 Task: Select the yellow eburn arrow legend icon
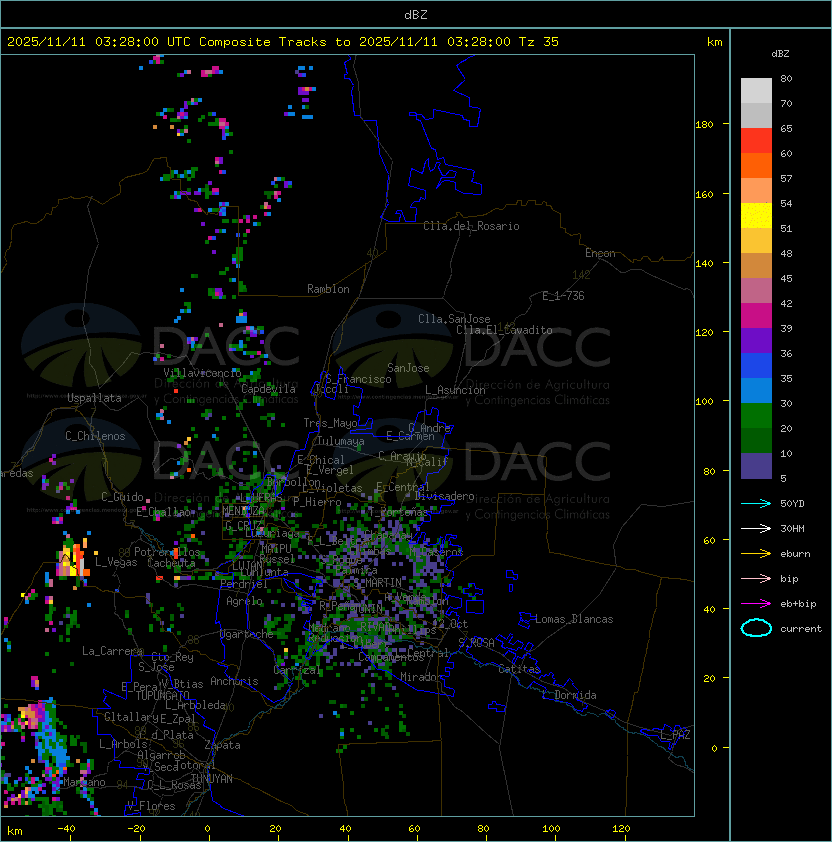point(756,554)
